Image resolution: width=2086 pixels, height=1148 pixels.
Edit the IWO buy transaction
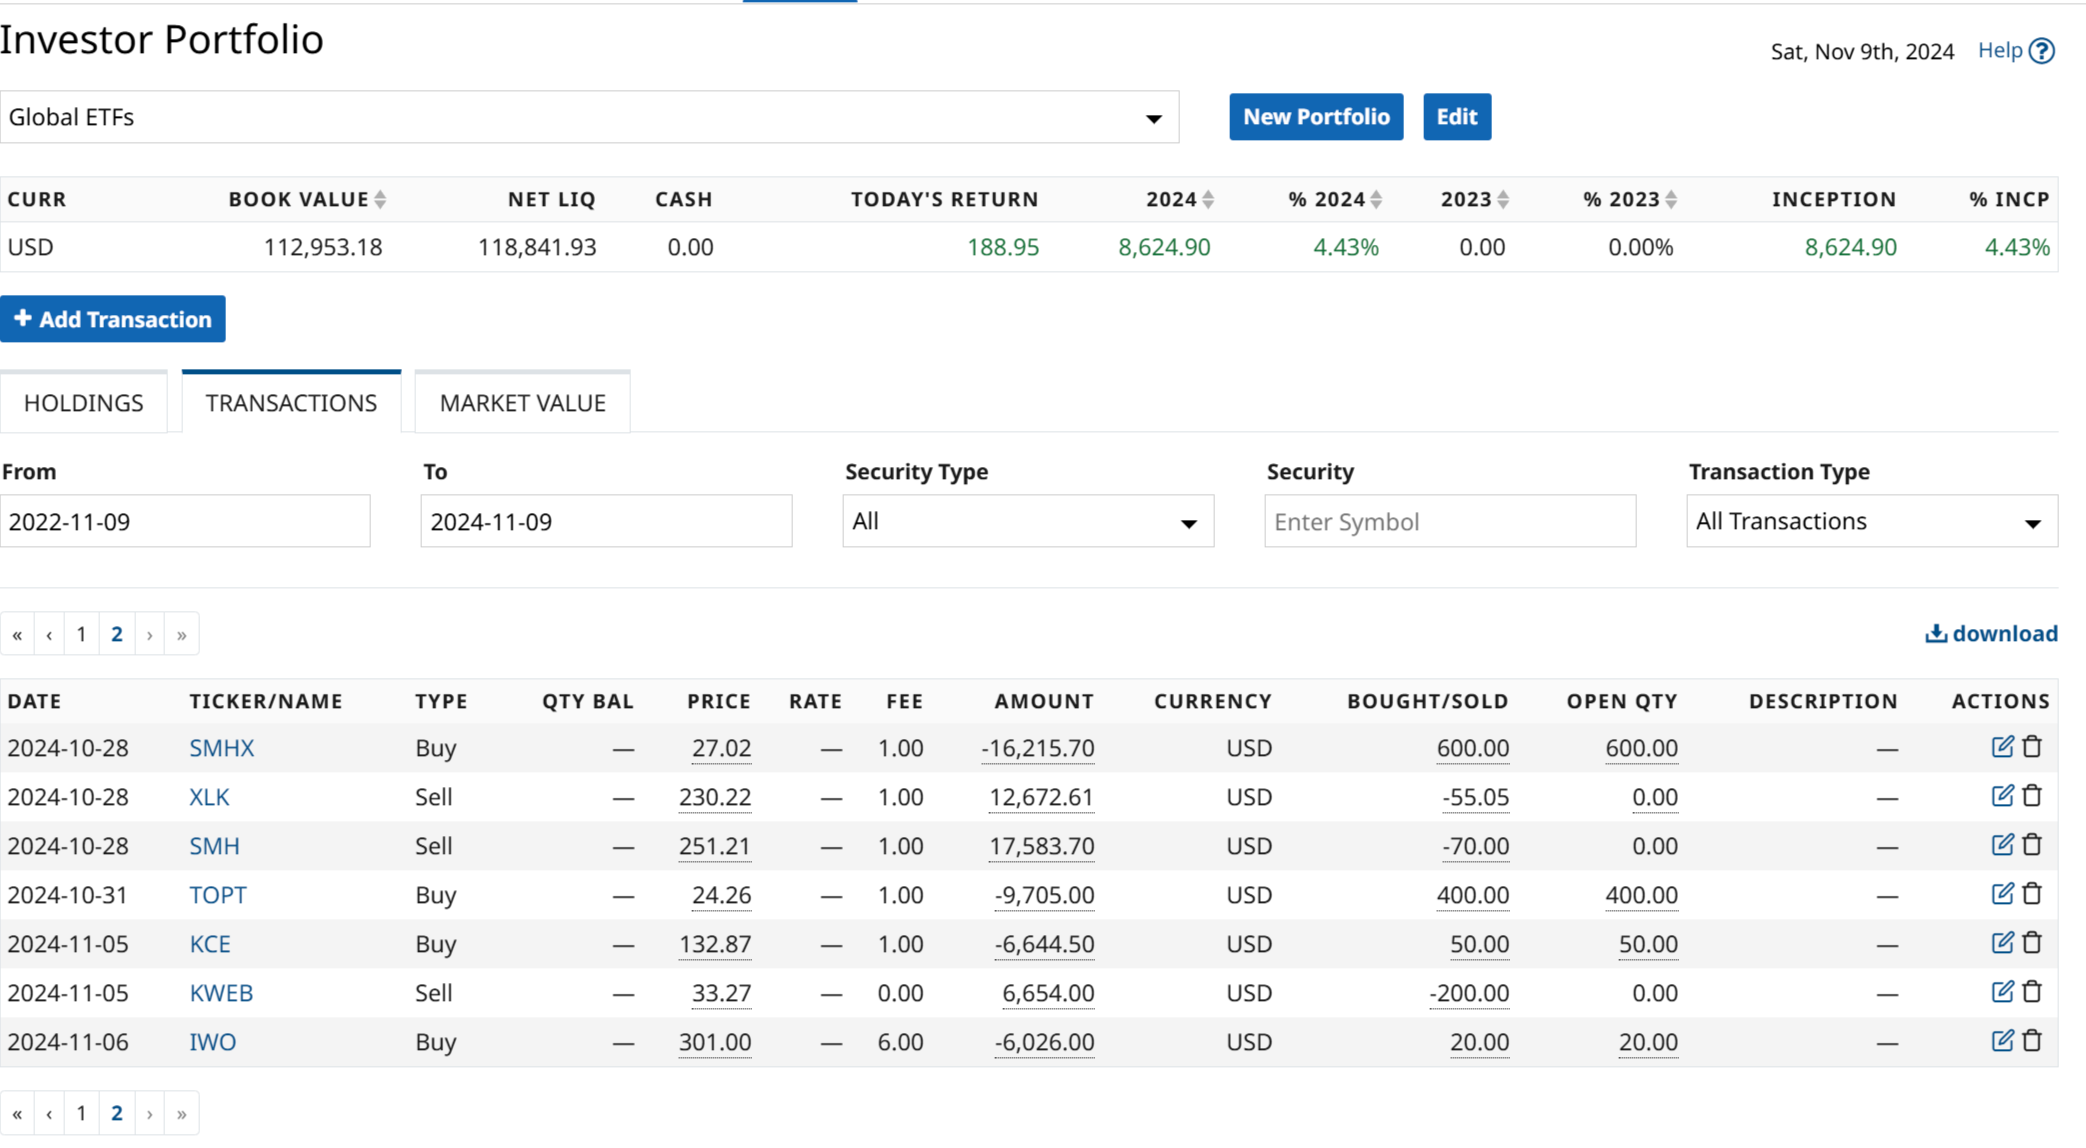2001,1041
